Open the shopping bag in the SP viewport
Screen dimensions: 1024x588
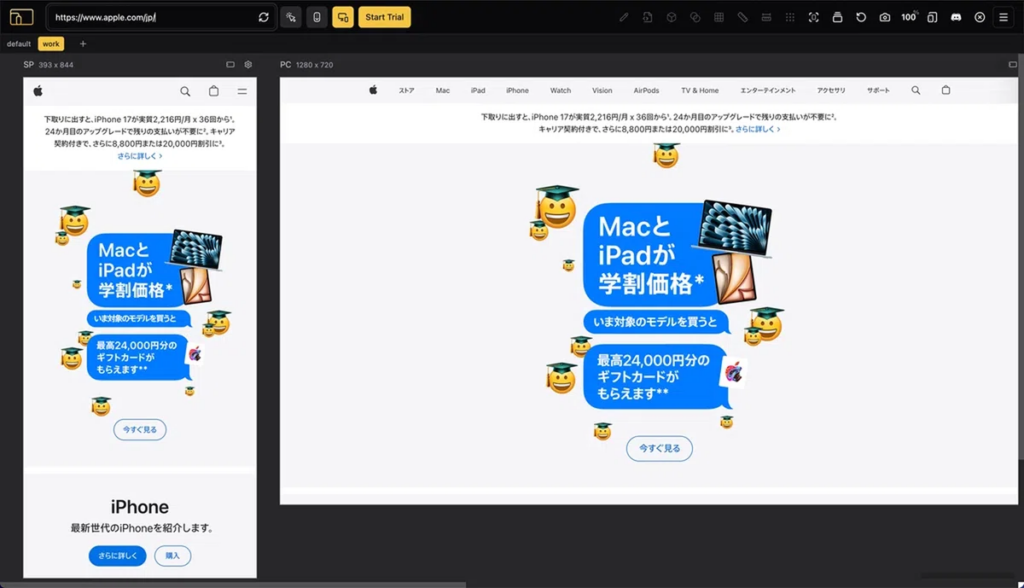(213, 91)
